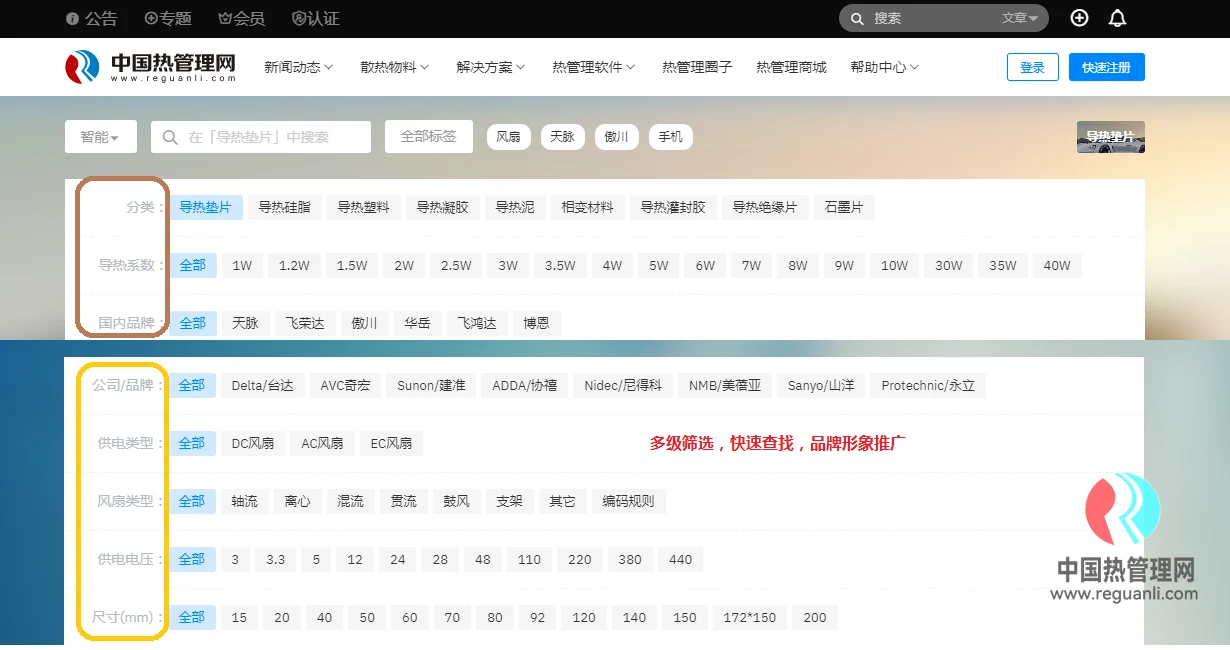Filter fan type by 轴流
Viewport: 1230px width, 650px height.
[x=244, y=501]
